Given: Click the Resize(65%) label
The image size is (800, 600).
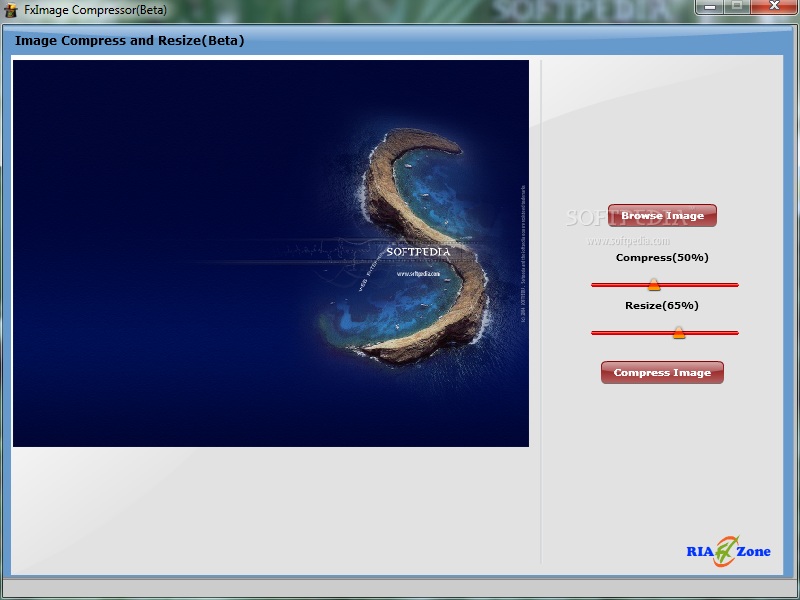Looking at the screenshot, I should (662, 306).
